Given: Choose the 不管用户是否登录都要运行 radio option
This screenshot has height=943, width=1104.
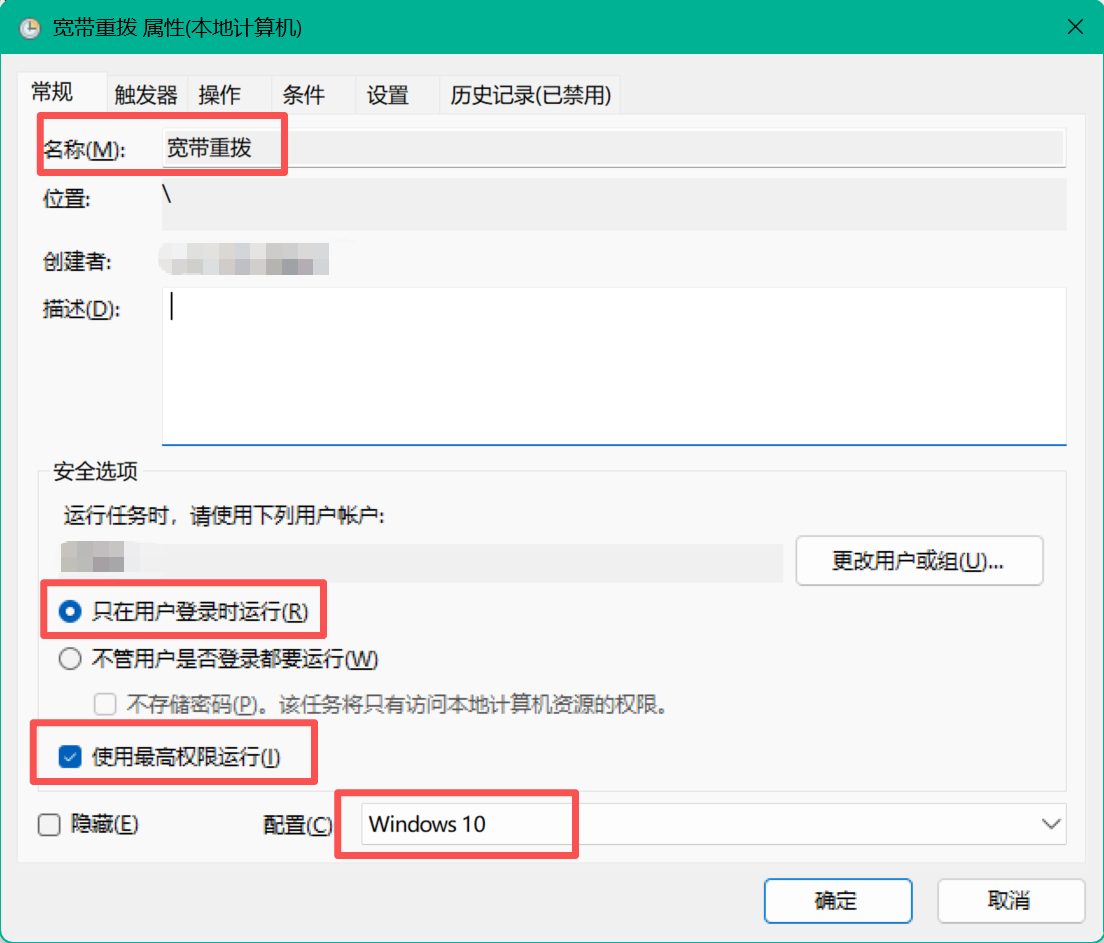Looking at the screenshot, I should tap(70, 659).
